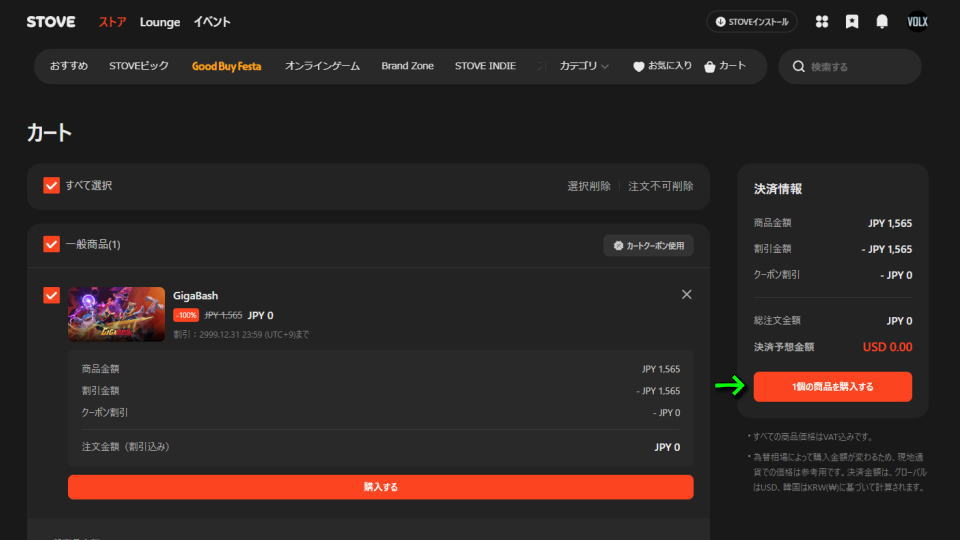Viewport: 960px width, 540px height.
Task: Open the notifications bell
Action: [882, 21]
